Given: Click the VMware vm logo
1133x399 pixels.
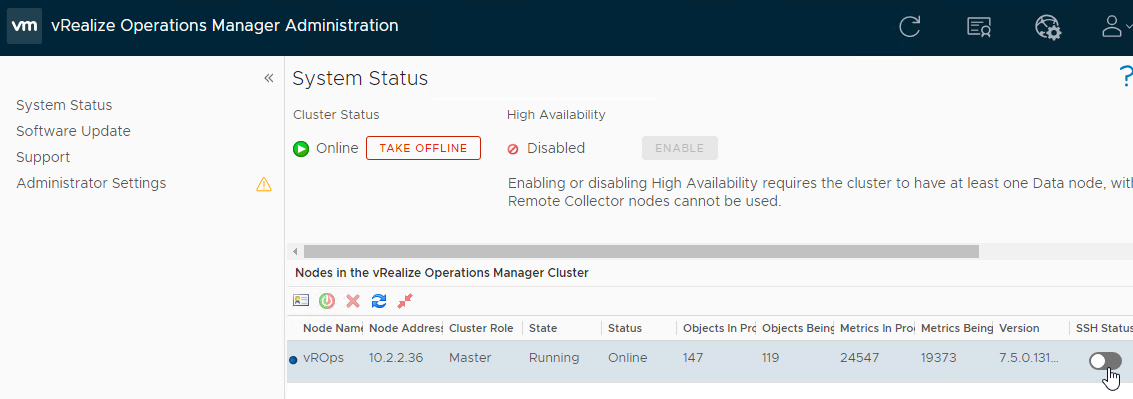Looking at the screenshot, I should coord(25,26).
